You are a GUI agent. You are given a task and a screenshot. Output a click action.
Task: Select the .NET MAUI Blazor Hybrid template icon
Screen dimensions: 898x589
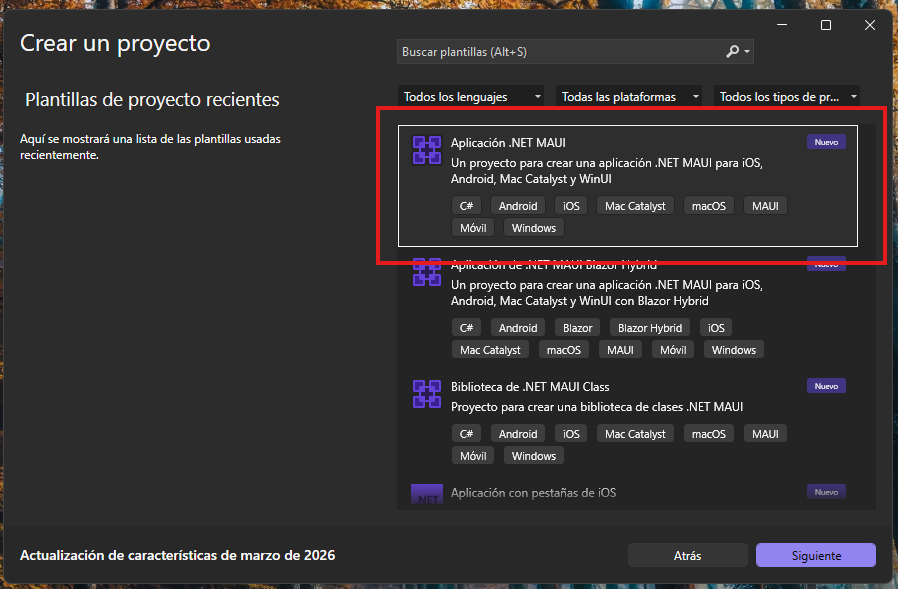(x=427, y=272)
